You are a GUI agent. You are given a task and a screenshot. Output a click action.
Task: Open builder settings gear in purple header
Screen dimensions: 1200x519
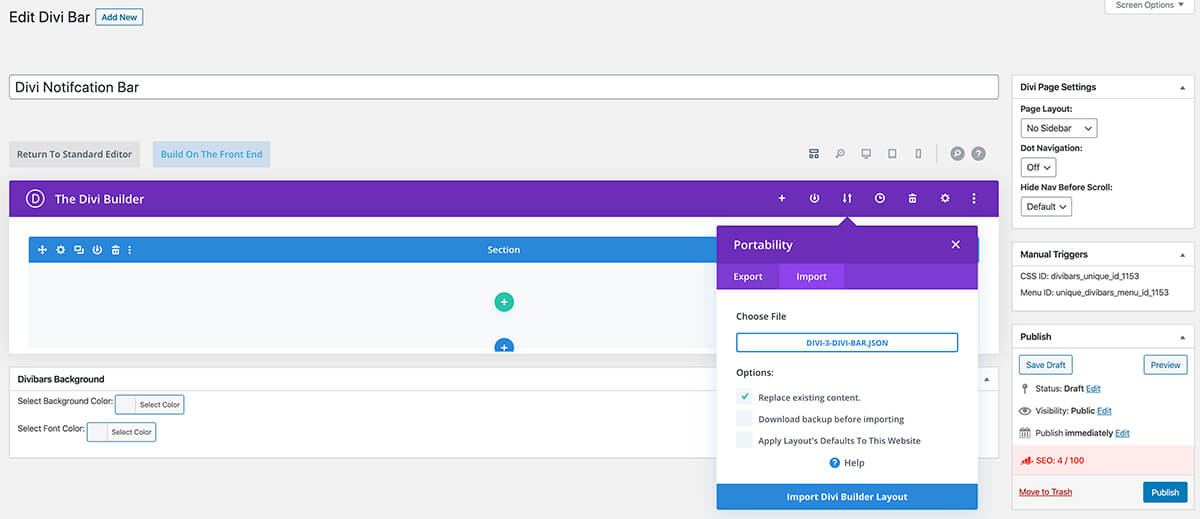[945, 198]
